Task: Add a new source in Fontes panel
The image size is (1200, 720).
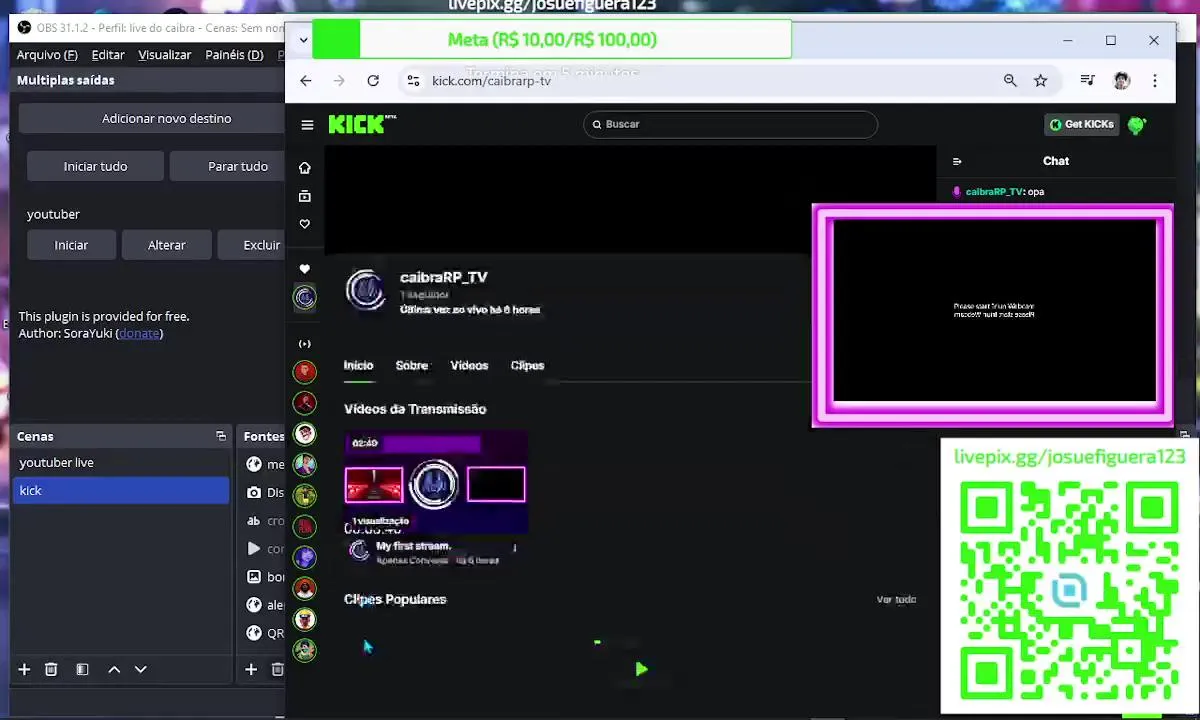Action: 251,669
